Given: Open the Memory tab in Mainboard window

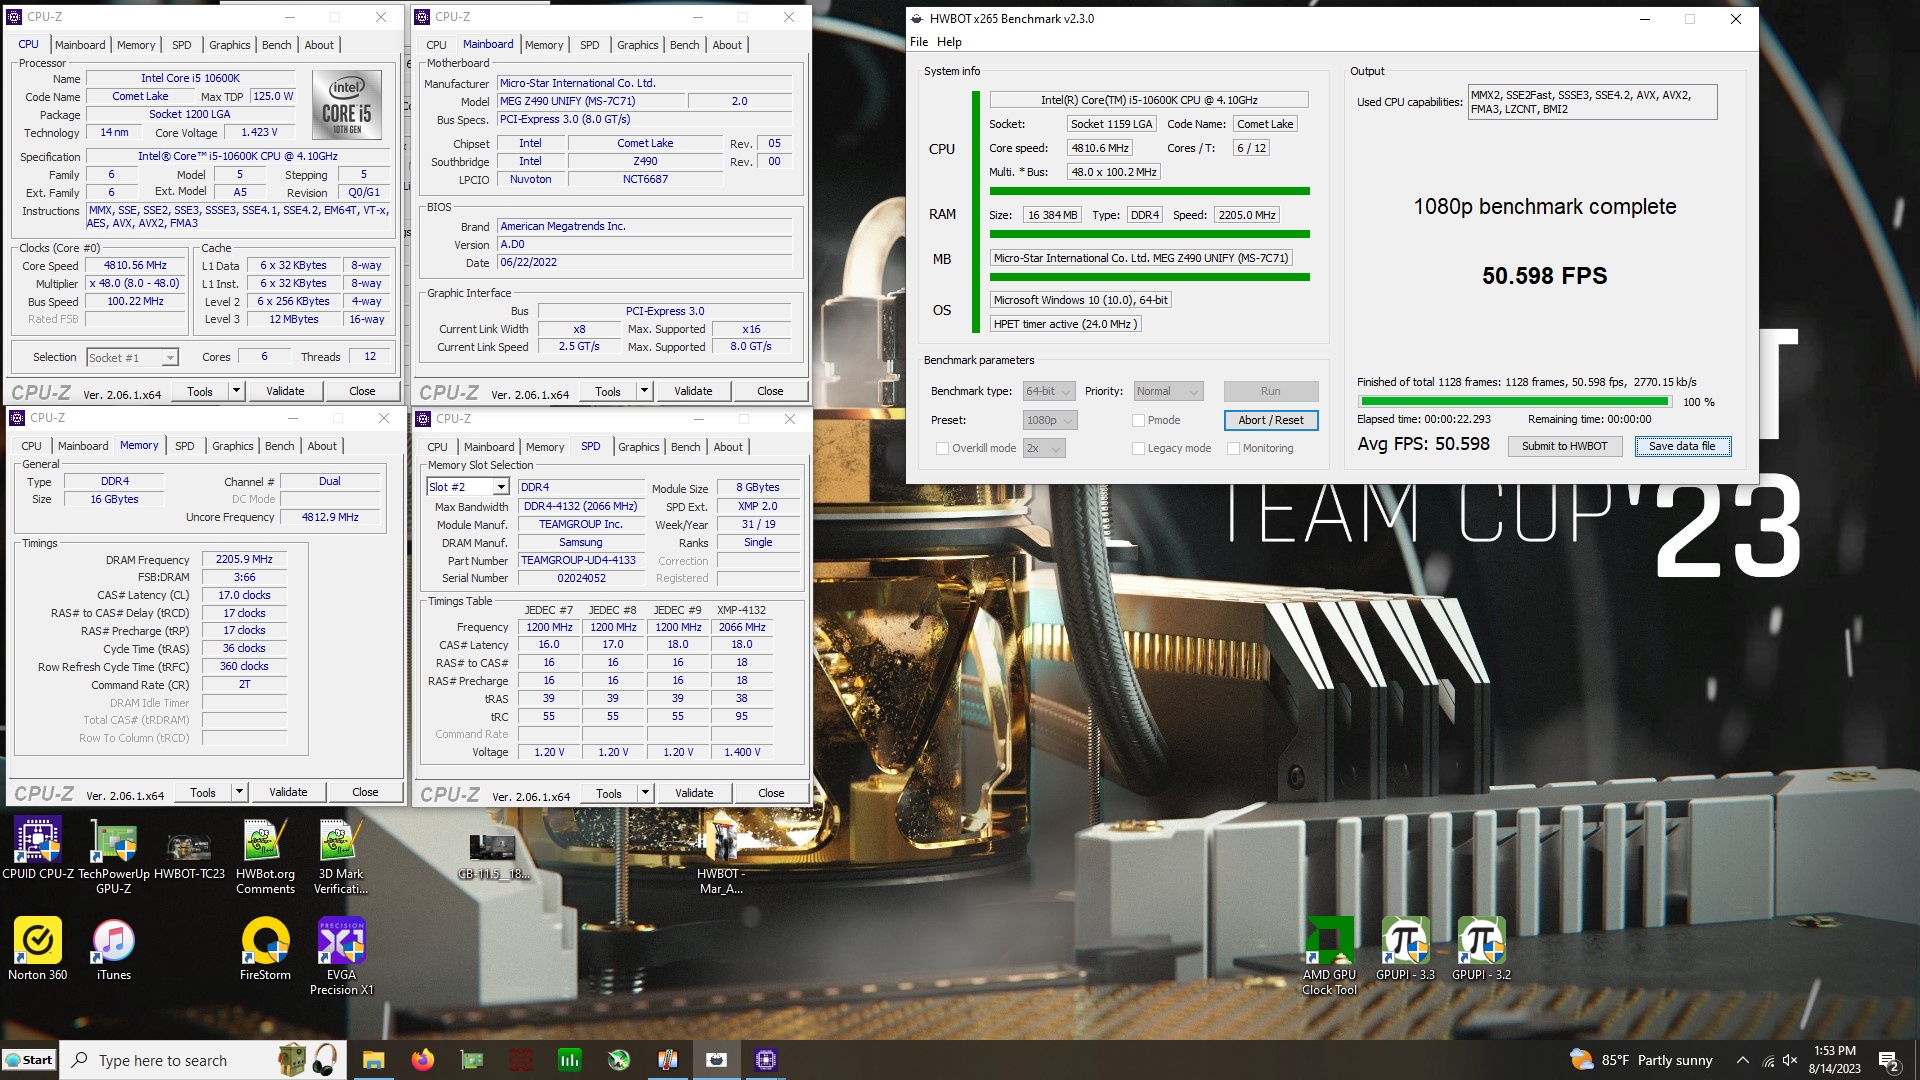Looking at the screenshot, I should tap(544, 45).
